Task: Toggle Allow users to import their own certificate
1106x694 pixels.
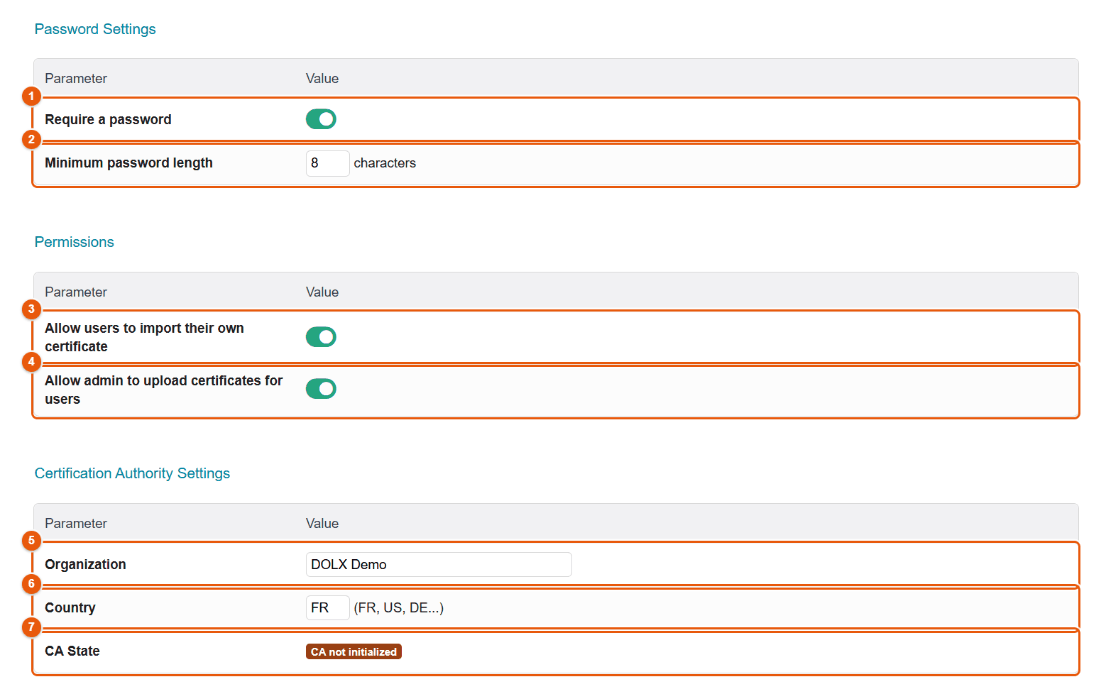Action: click(321, 337)
